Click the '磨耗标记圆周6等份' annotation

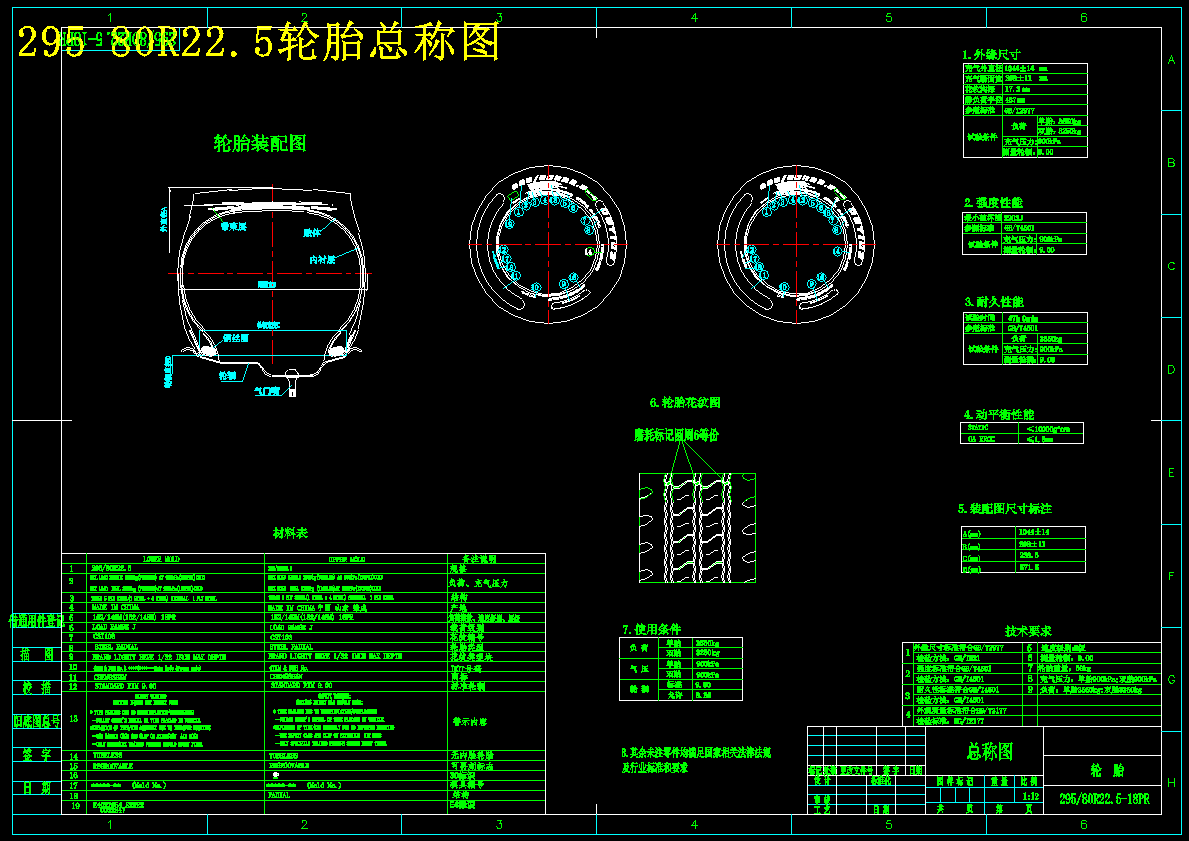[x=676, y=435]
